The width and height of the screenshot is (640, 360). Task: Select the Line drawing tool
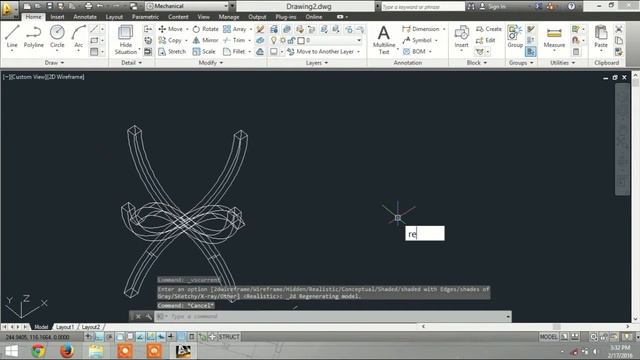12,37
